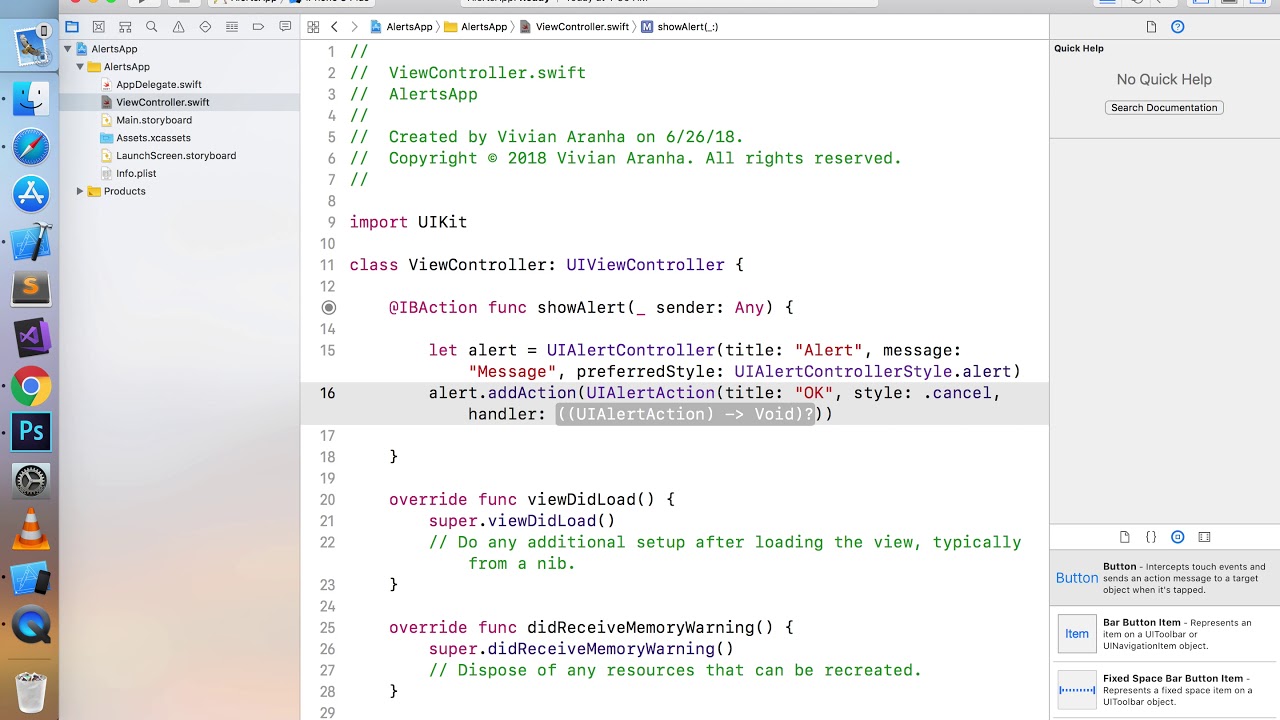The width and height of the screenshot is (1280, 720).
Task: Go back in editor history
Action: click(x=334, y=27)
